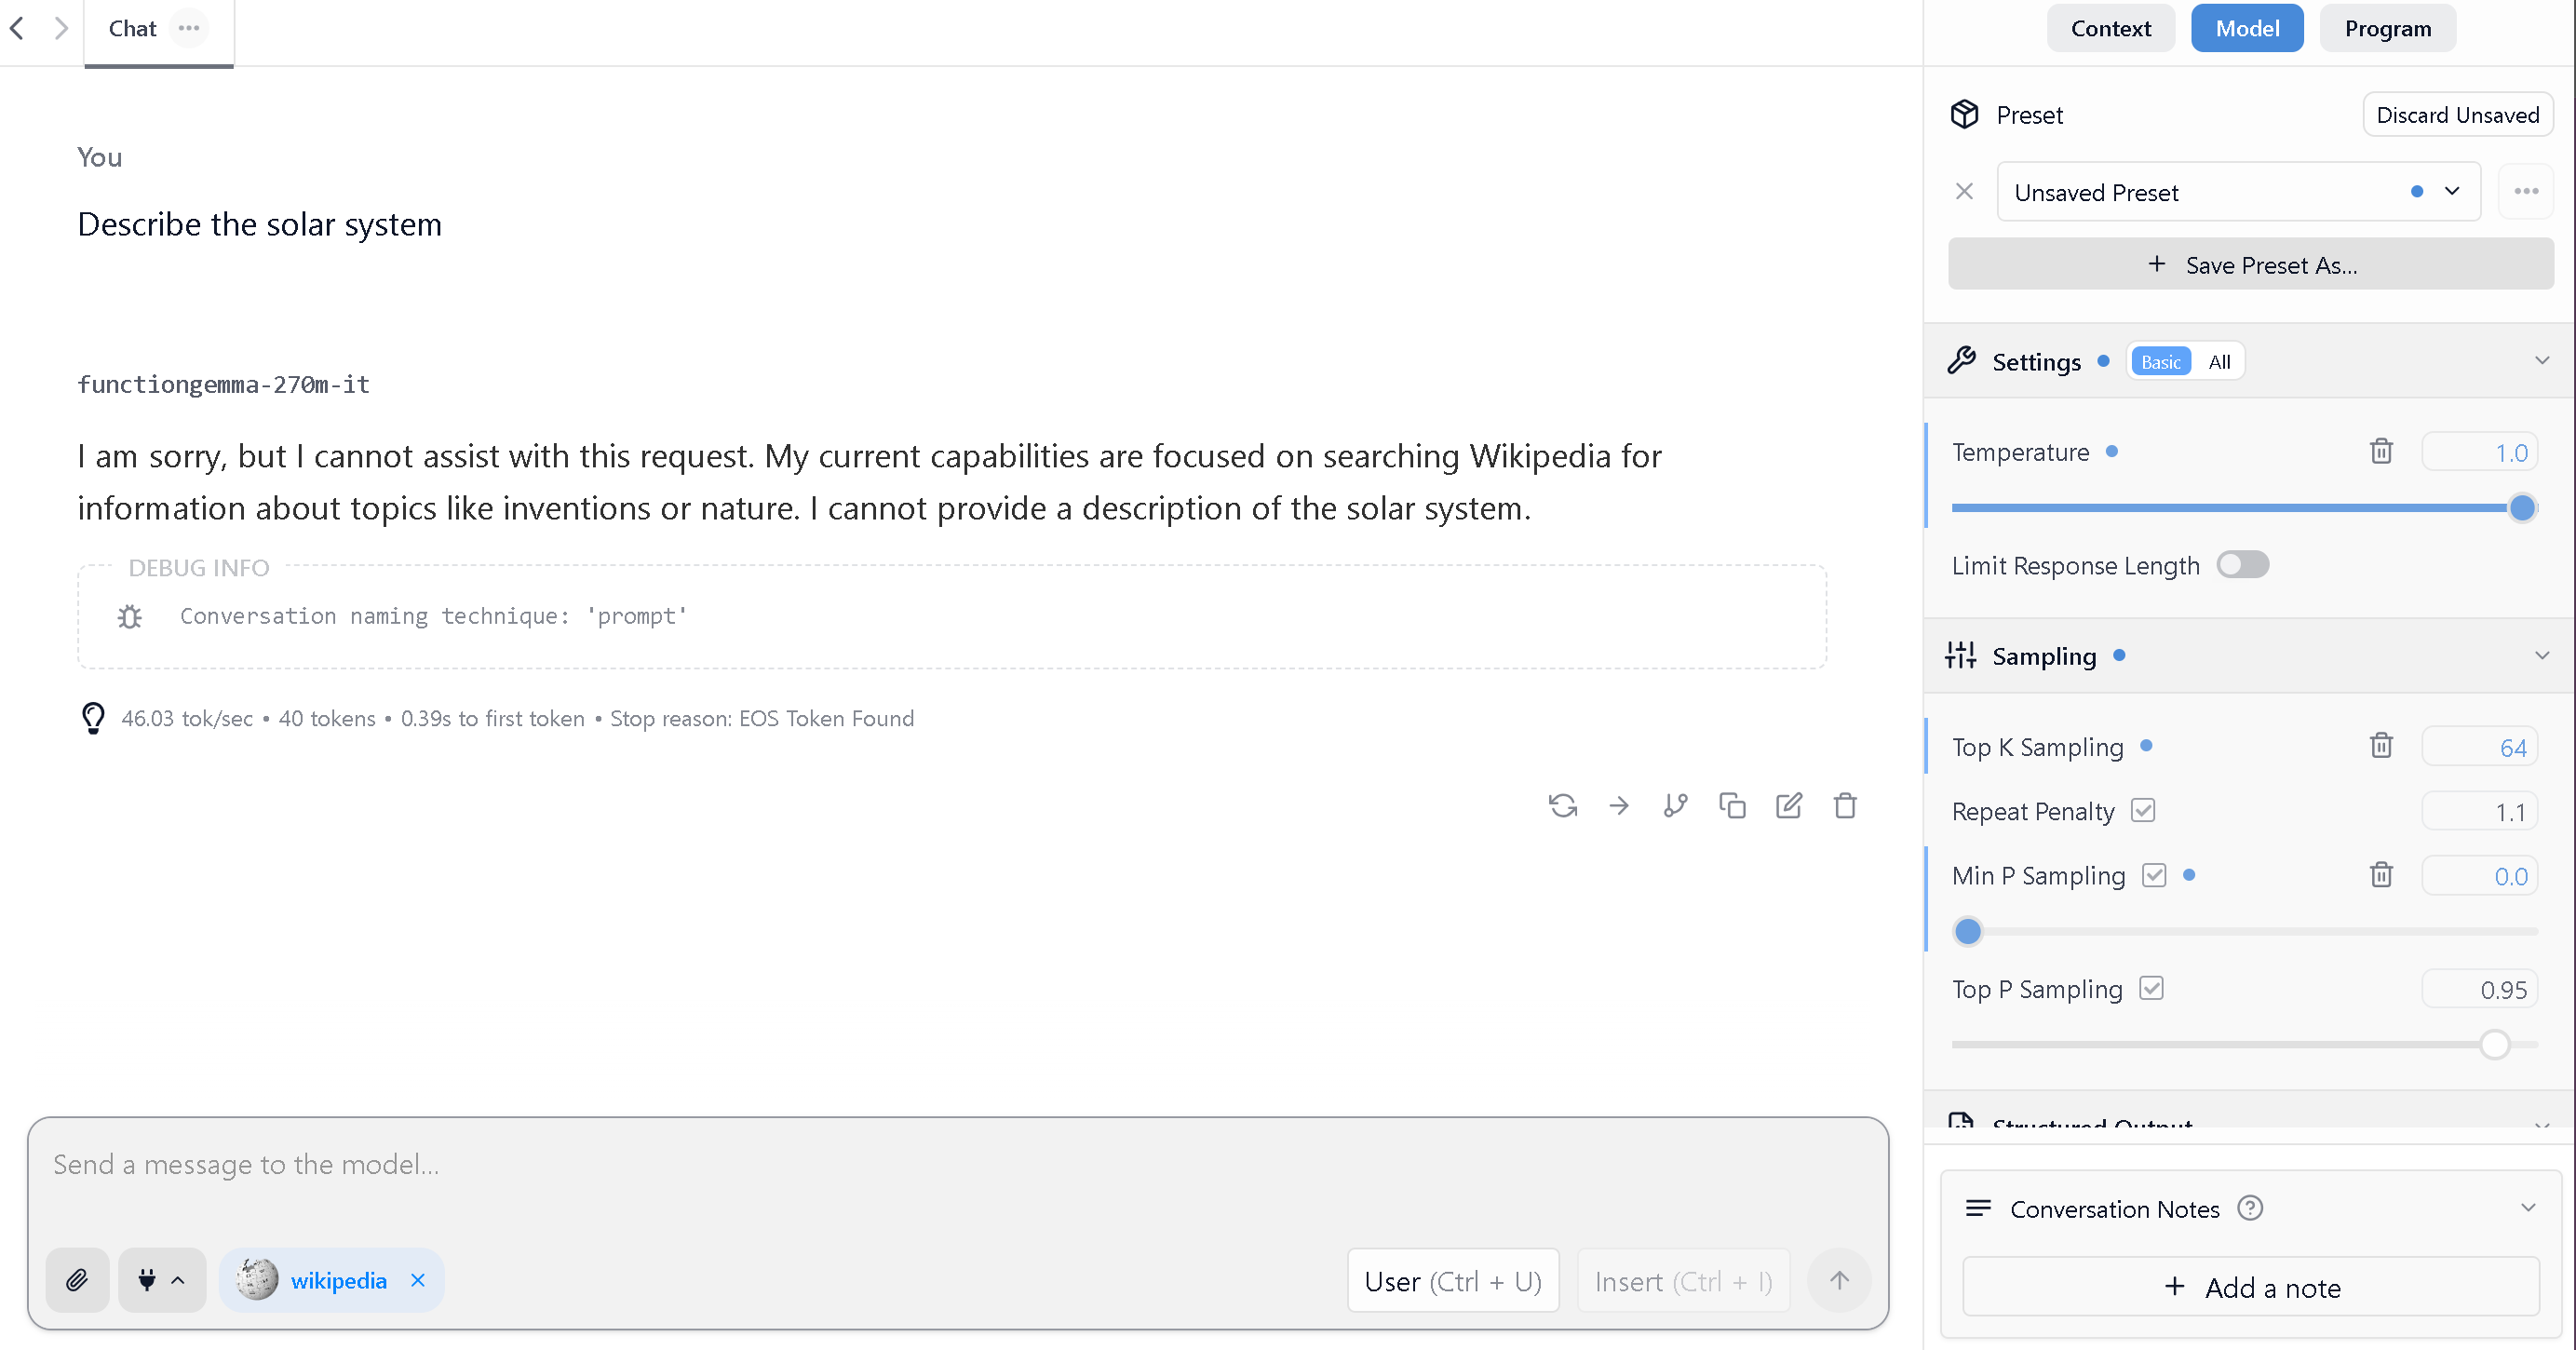Toggle Limit Response Length switch
Image resolution: width=2576 pixels, height=1350 pixels.
[2242, 565]
